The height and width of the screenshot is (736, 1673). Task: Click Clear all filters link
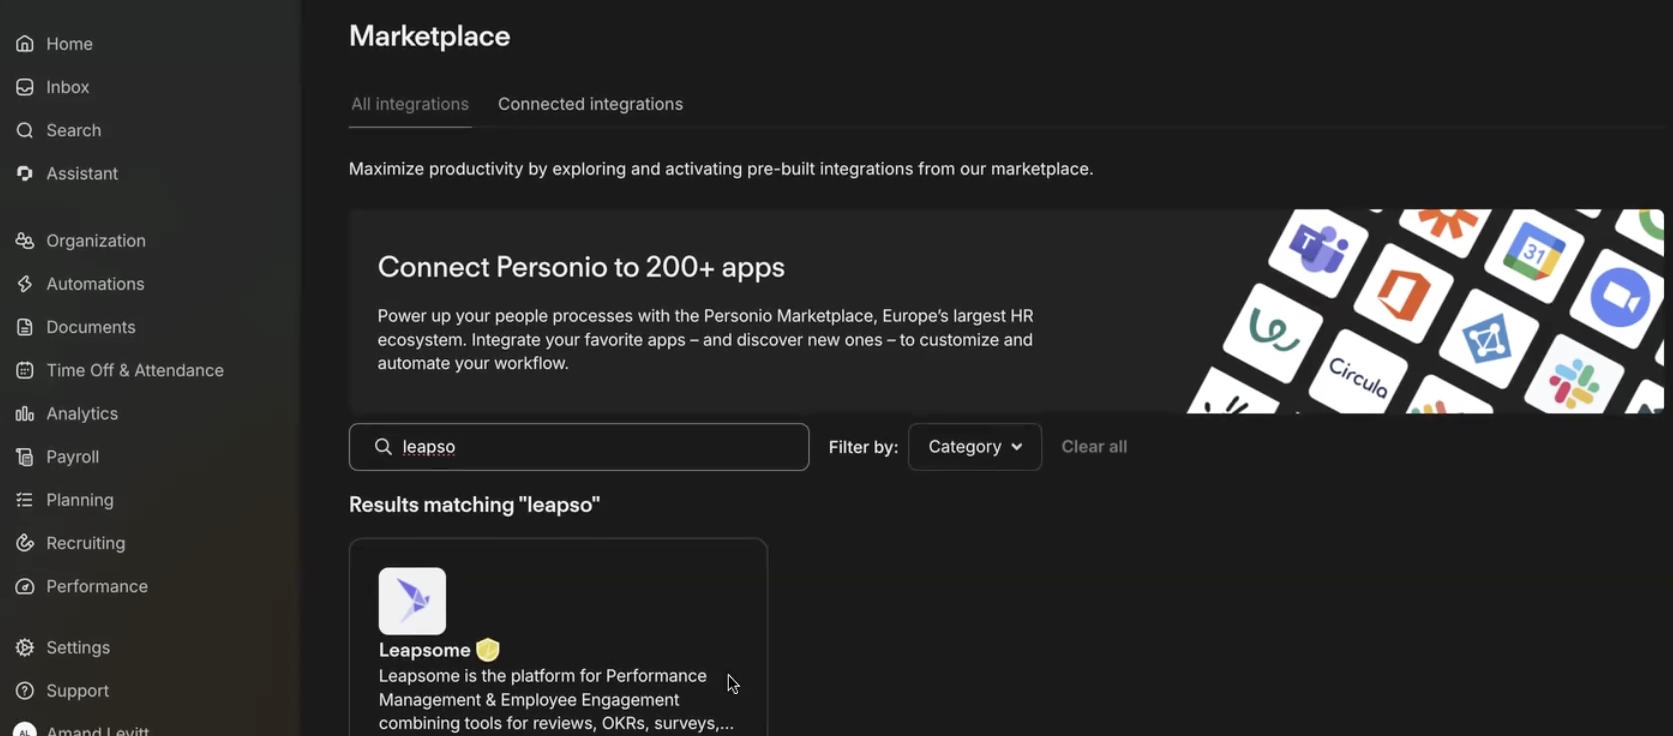pos(1094,447)
